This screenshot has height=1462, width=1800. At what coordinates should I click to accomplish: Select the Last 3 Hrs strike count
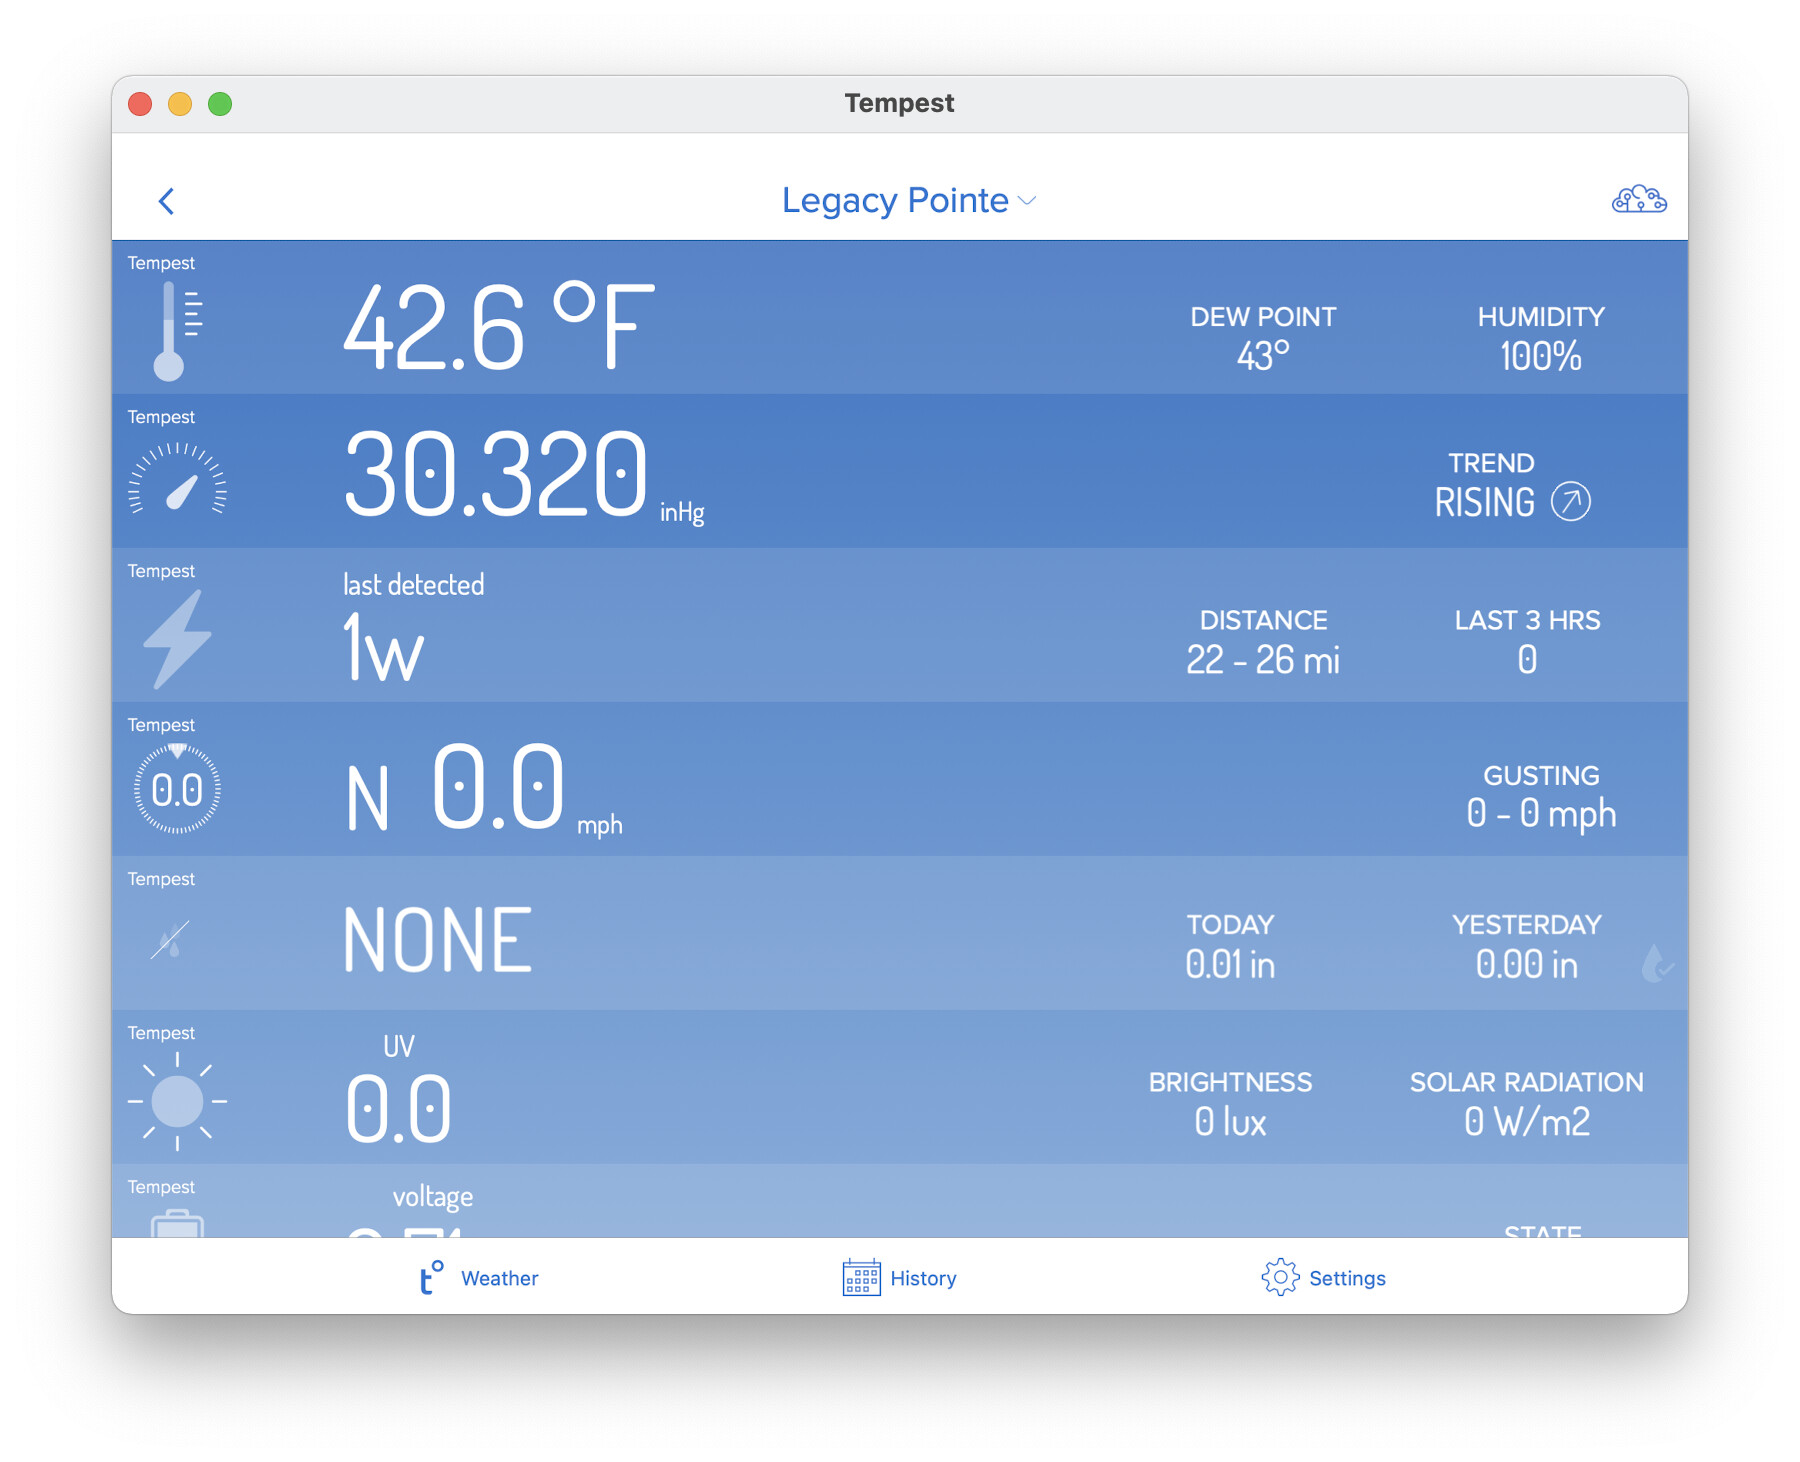tap(1527, 642)
